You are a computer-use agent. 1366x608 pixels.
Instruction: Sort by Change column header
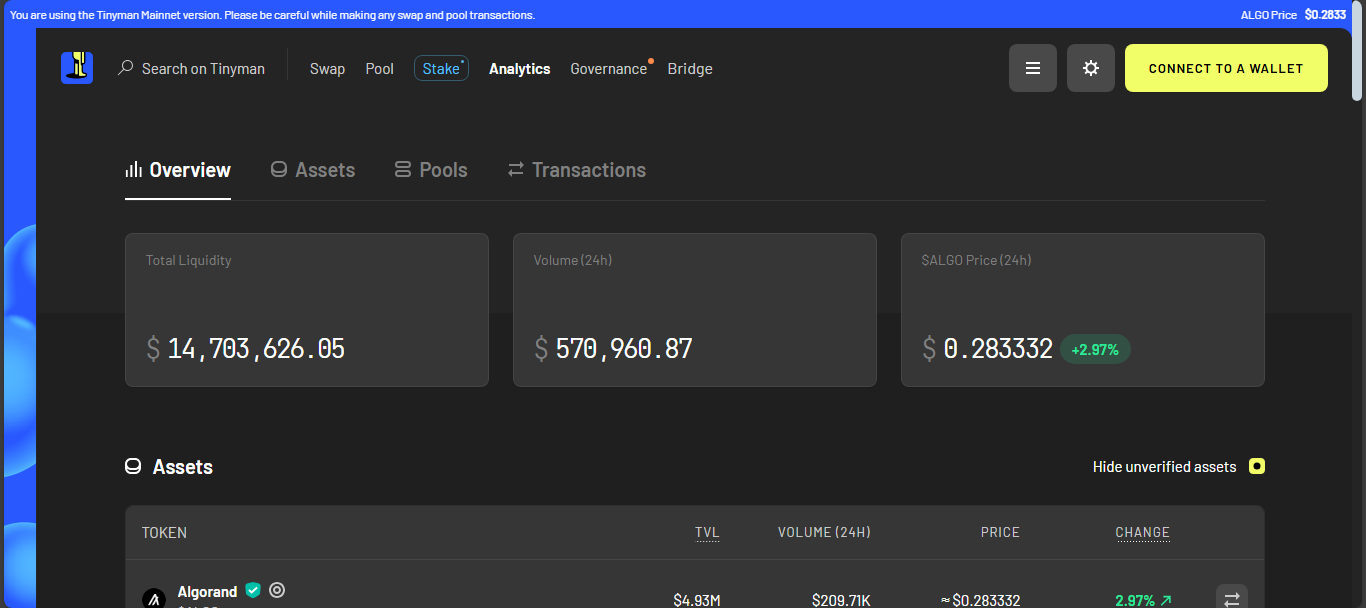(x=1143, y=533)
